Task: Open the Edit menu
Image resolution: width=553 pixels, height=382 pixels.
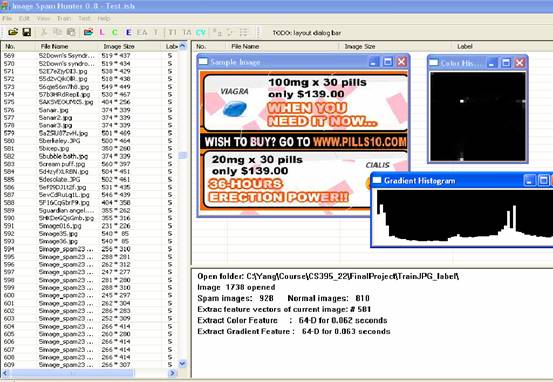Action: click(24, 18)
